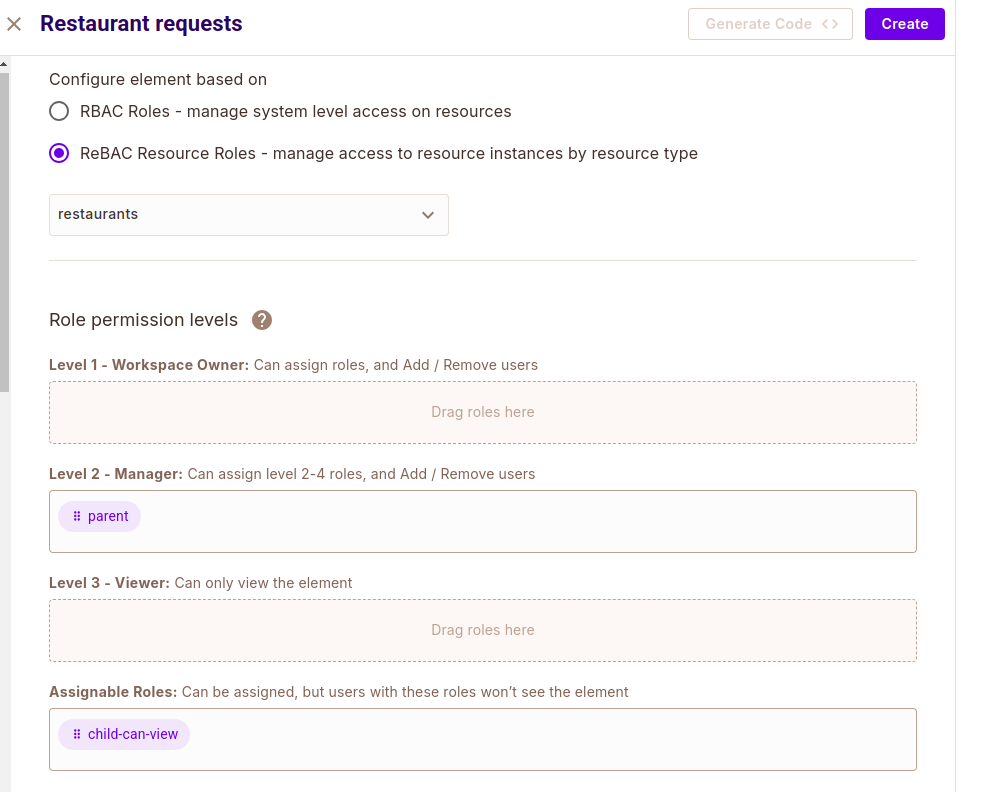Click the scroll up arrow at top-left
This screenshot has width=996, height=792.
click(x=4, y=65)
